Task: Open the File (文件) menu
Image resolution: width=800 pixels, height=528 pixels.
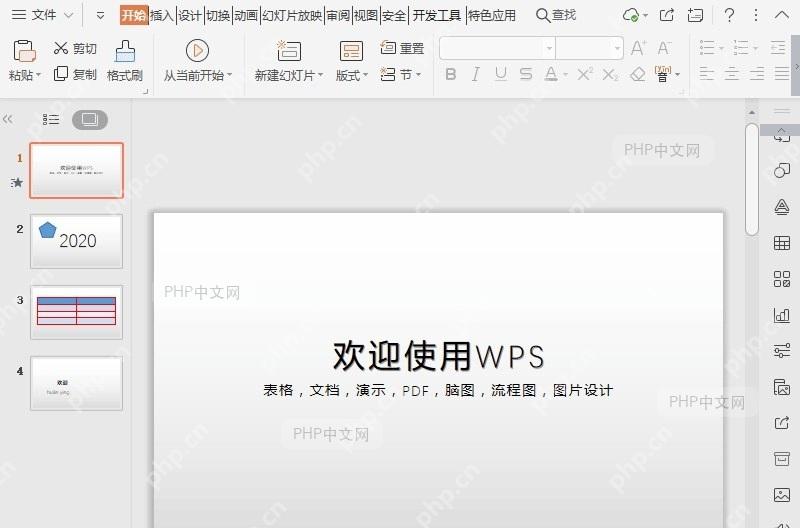Action: (x=42, y=15)
